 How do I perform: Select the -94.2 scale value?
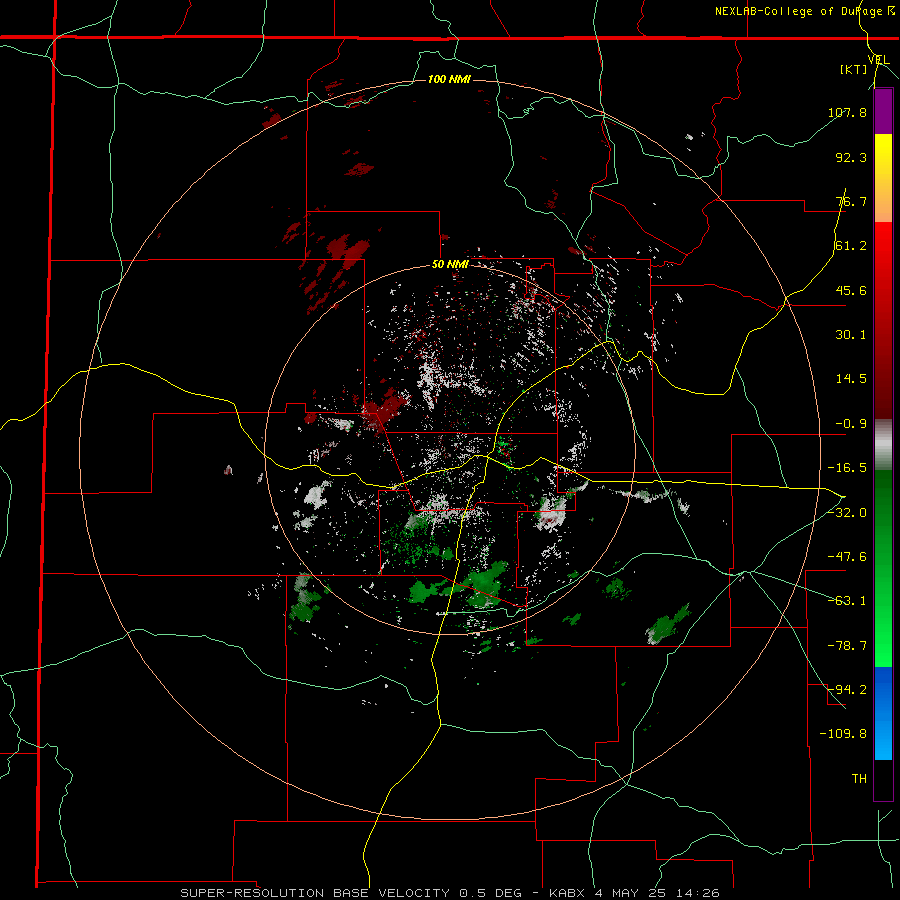[847, 690]
